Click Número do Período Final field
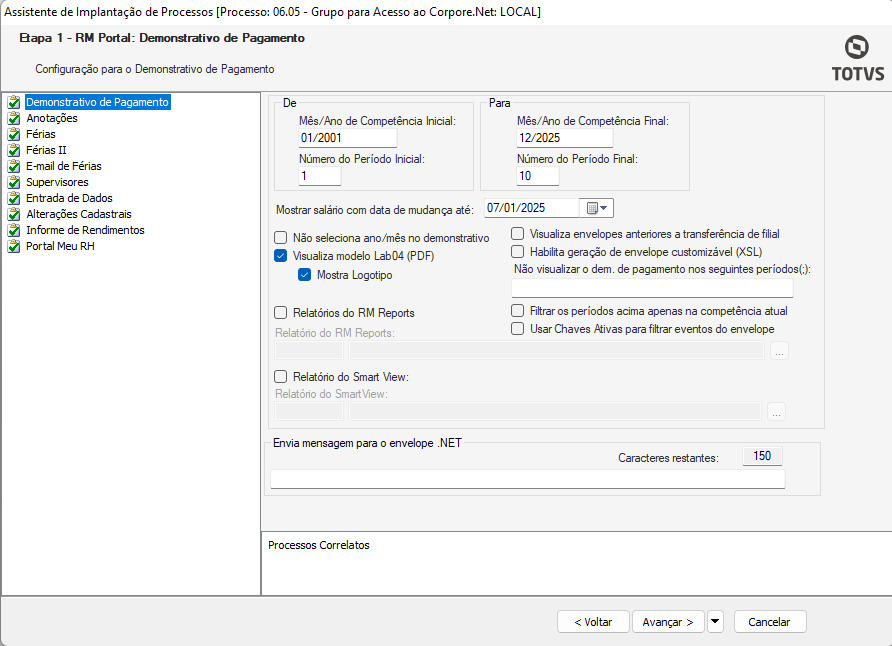 (538, 176)
